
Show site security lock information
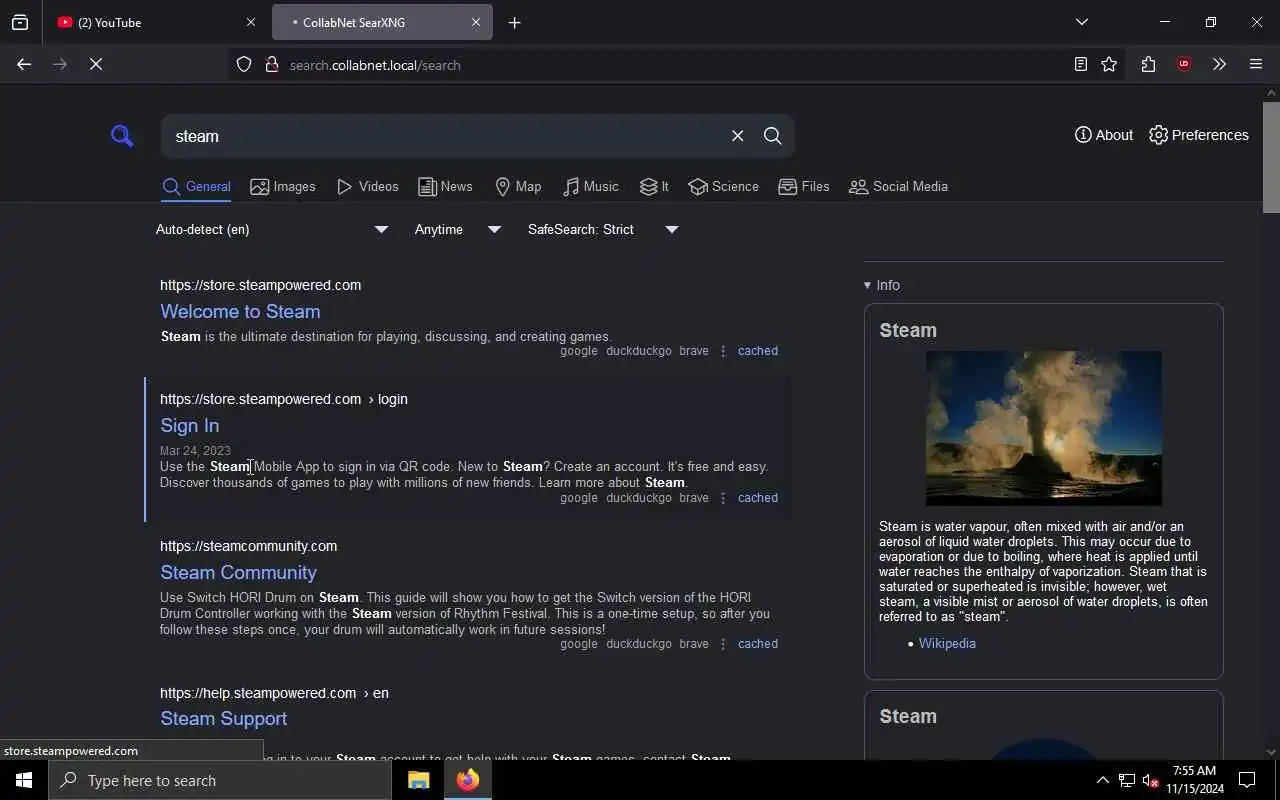pos(271,65)
